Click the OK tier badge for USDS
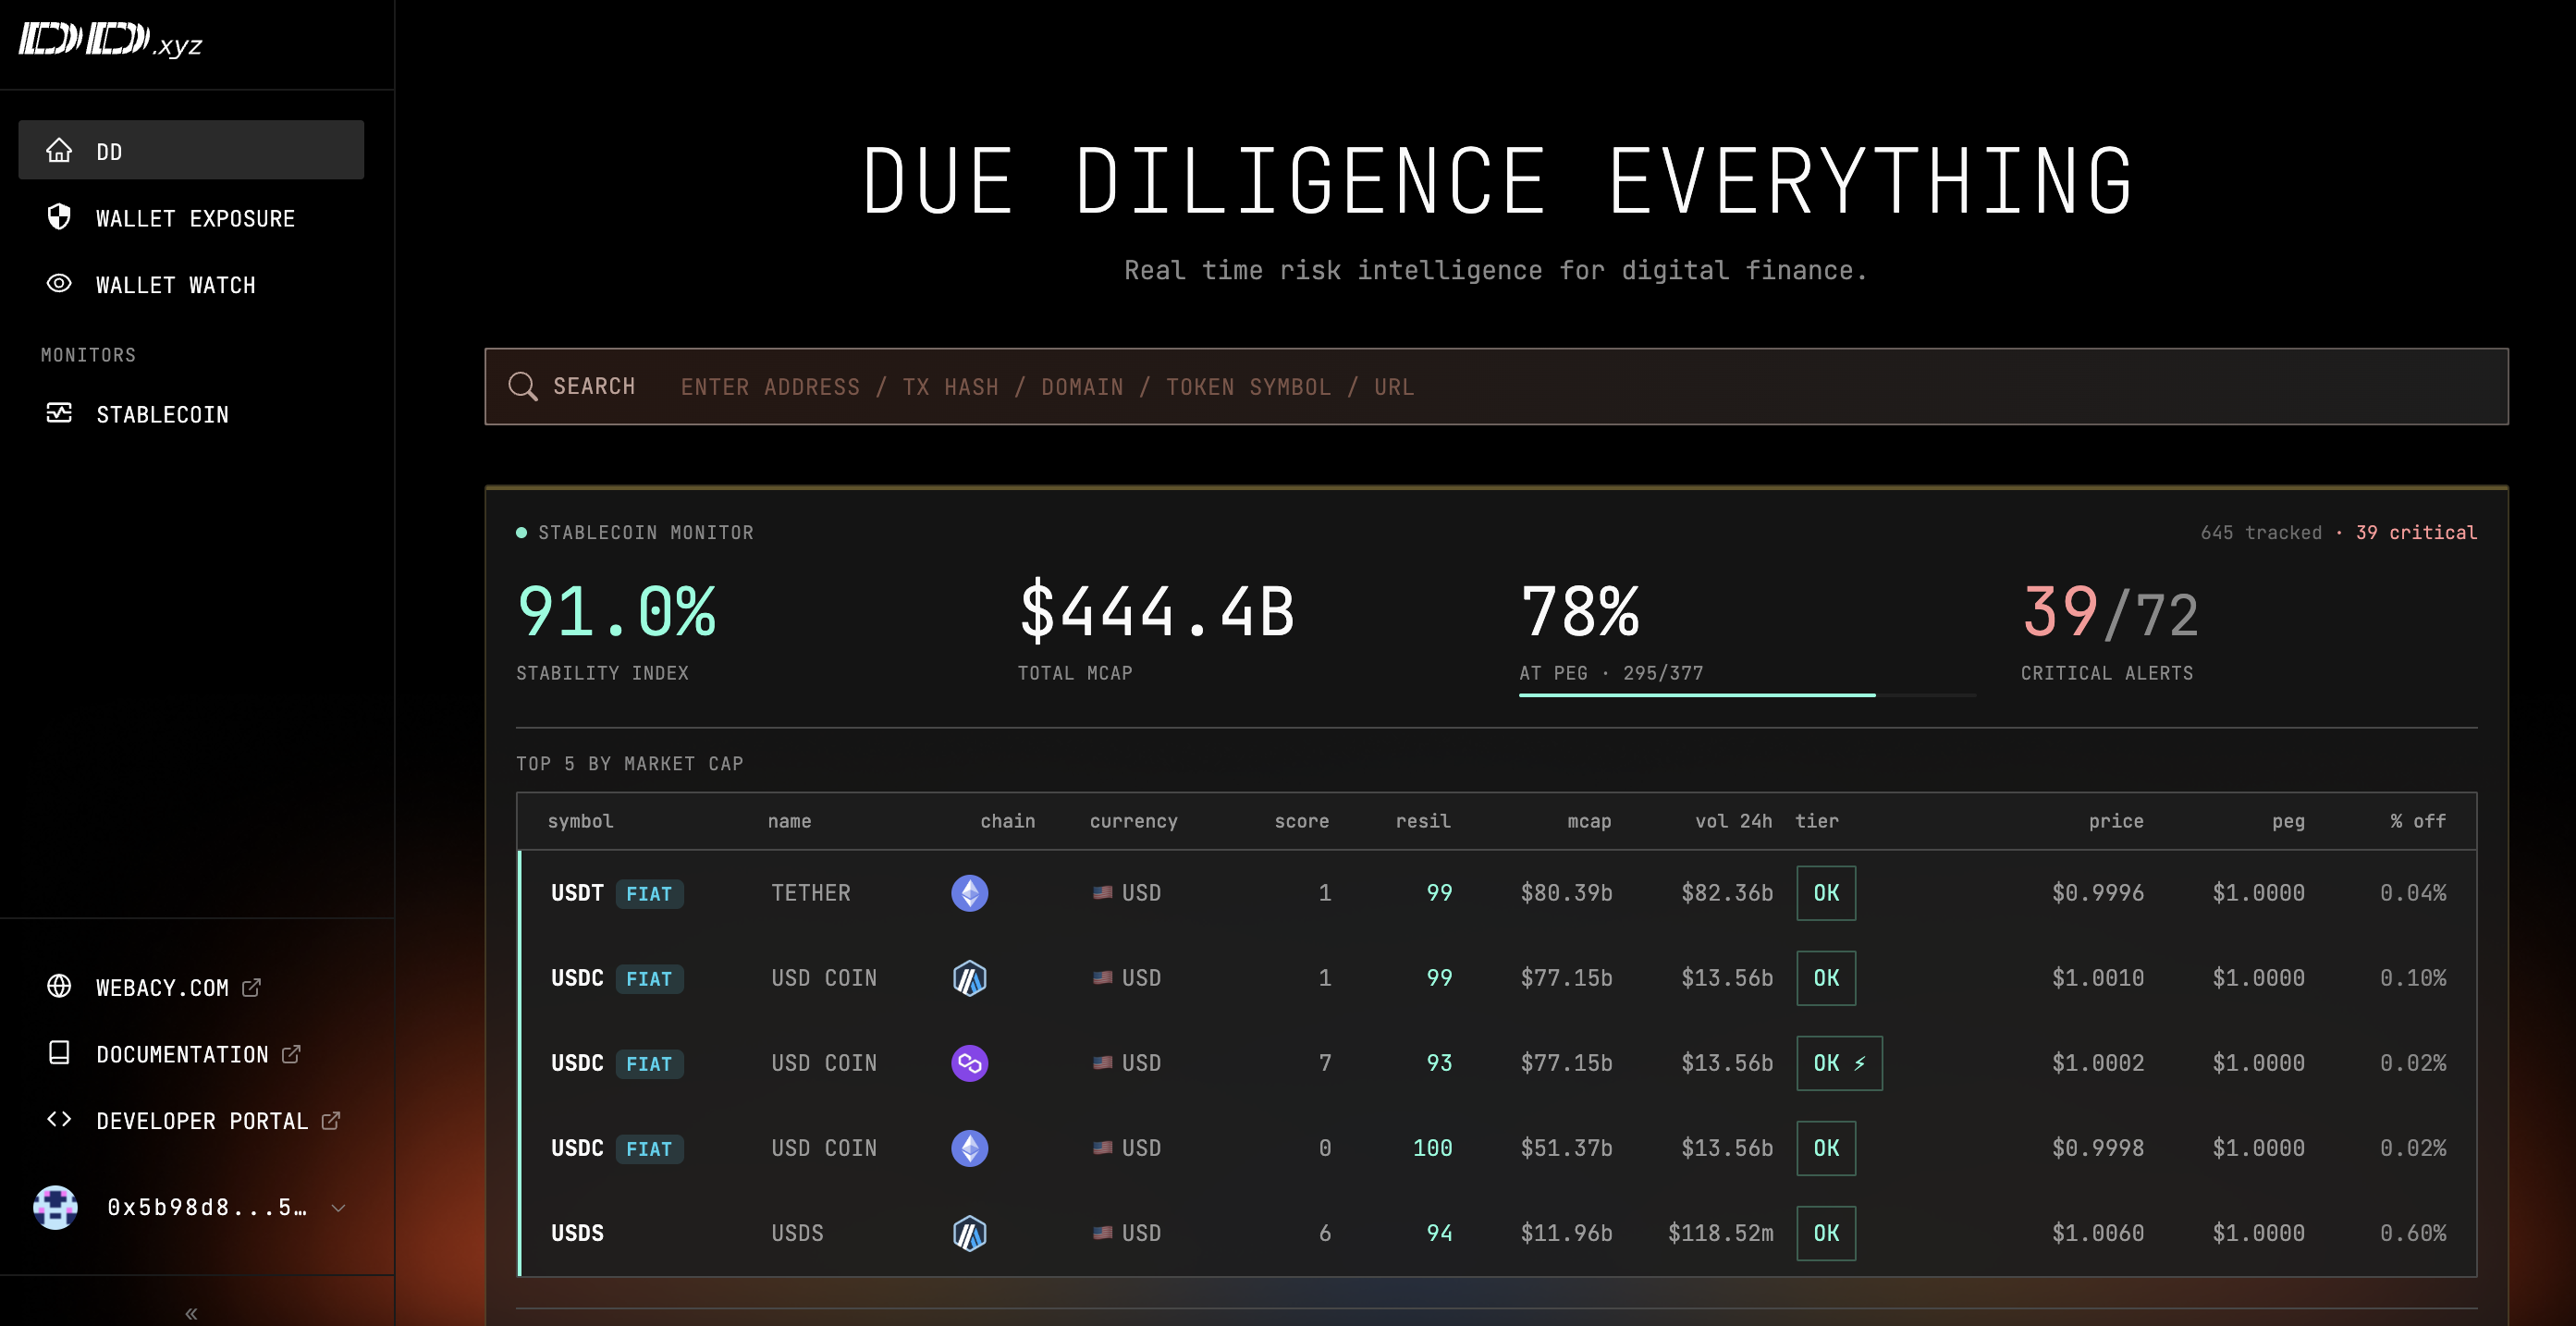The height and width of the screenshot is (1326, 2576). point(1826,1233)
